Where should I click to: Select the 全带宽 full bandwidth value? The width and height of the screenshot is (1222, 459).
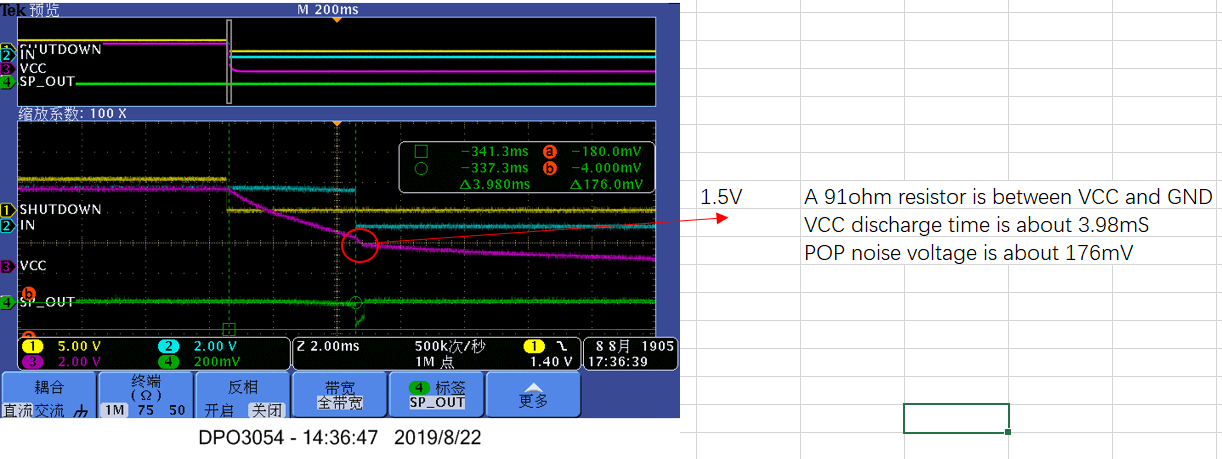338,403
